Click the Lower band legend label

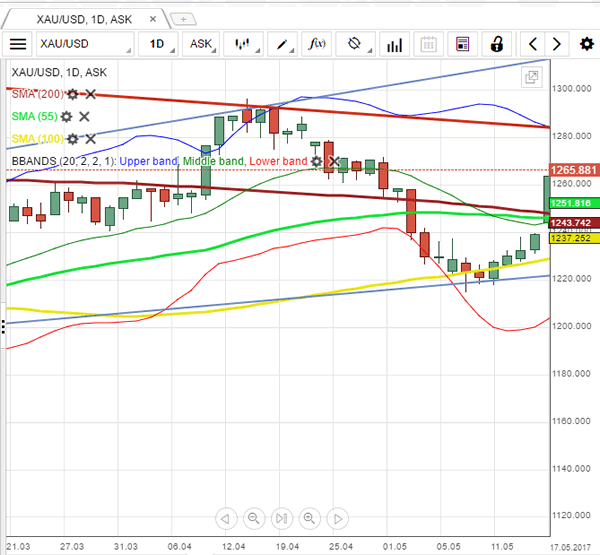(278, 162)
